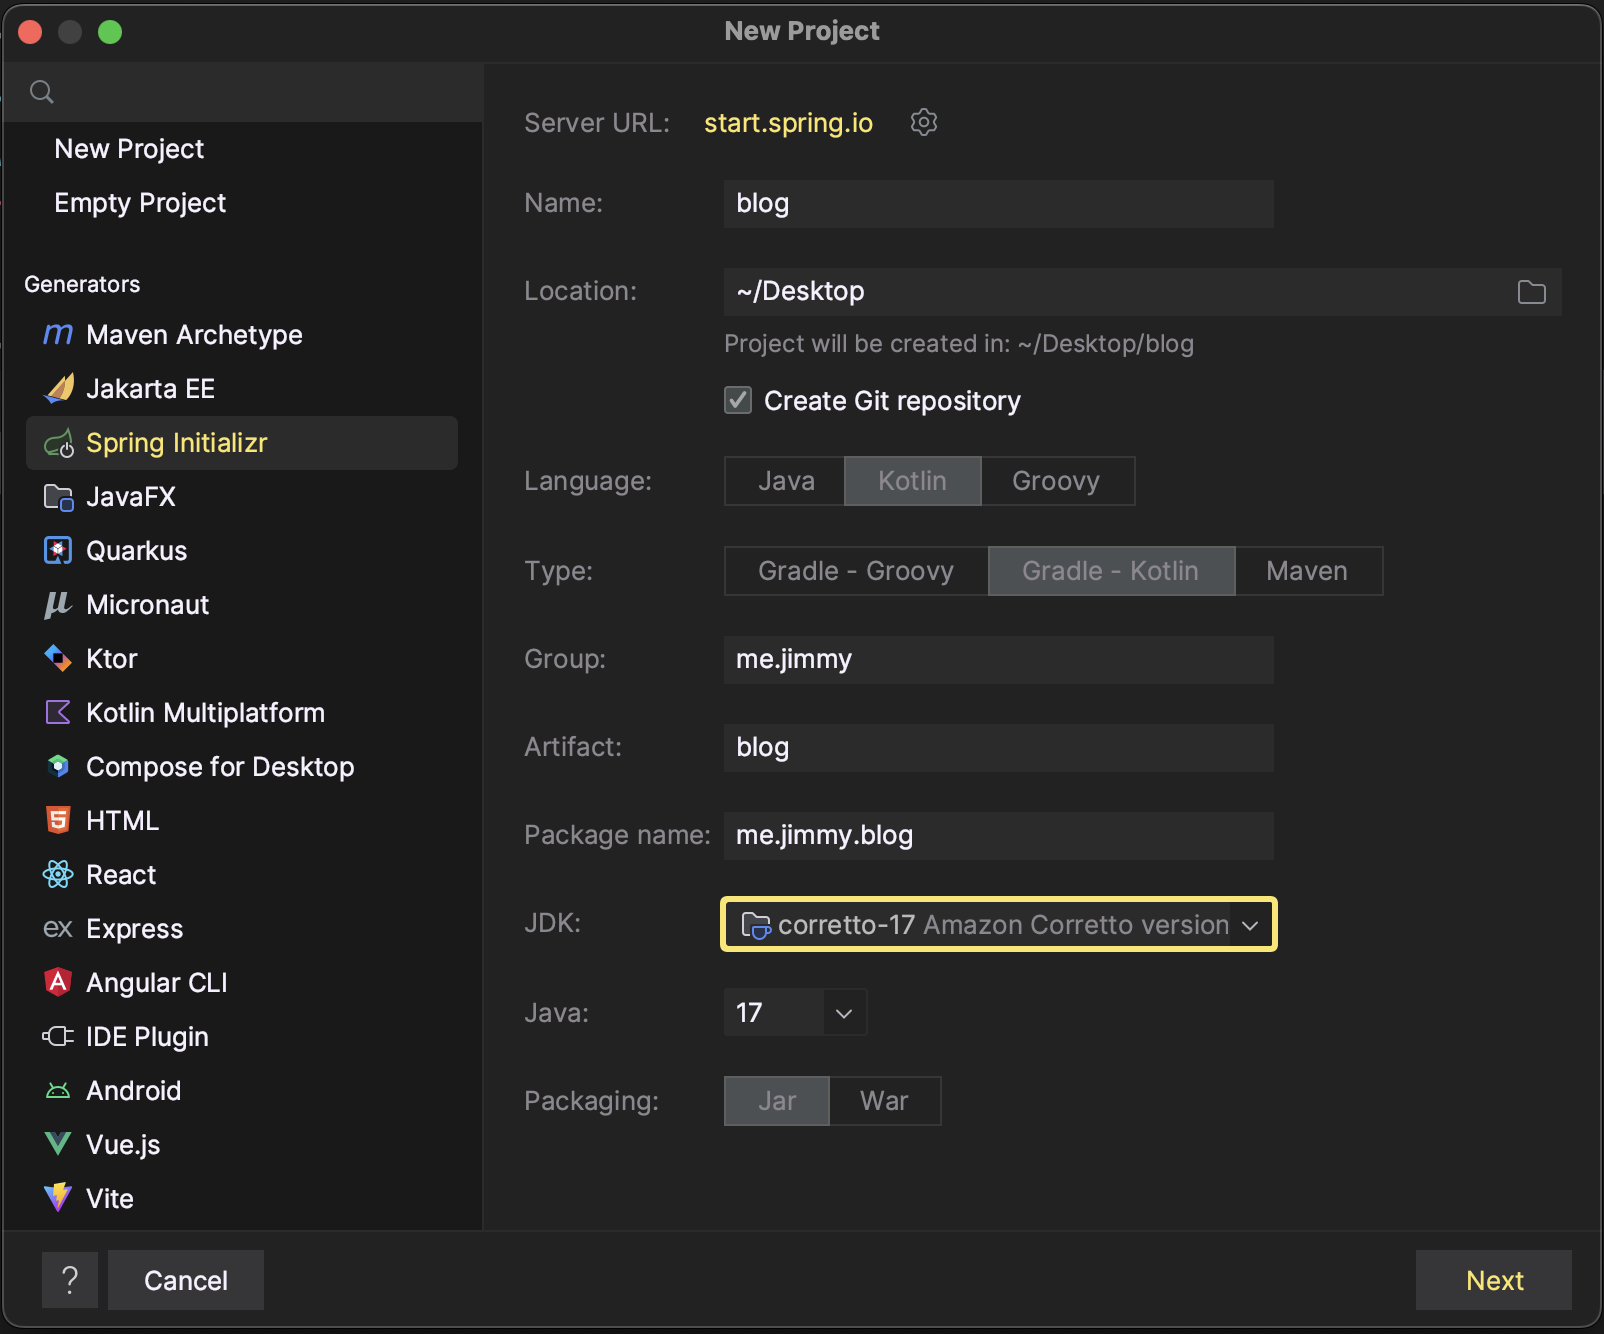Select the Quarkus generator
Screen dimensions: 1604x1334
point(242,551)
